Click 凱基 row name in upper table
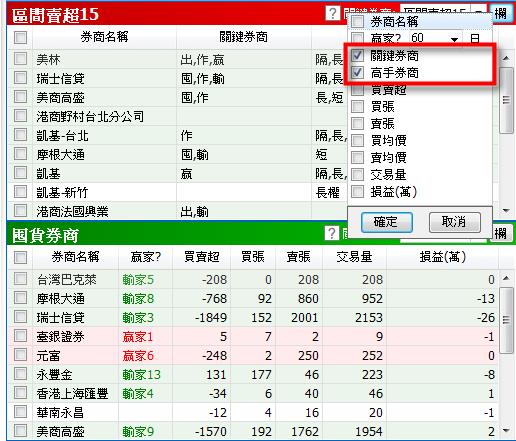516x441 pixels. click(48, 174)
